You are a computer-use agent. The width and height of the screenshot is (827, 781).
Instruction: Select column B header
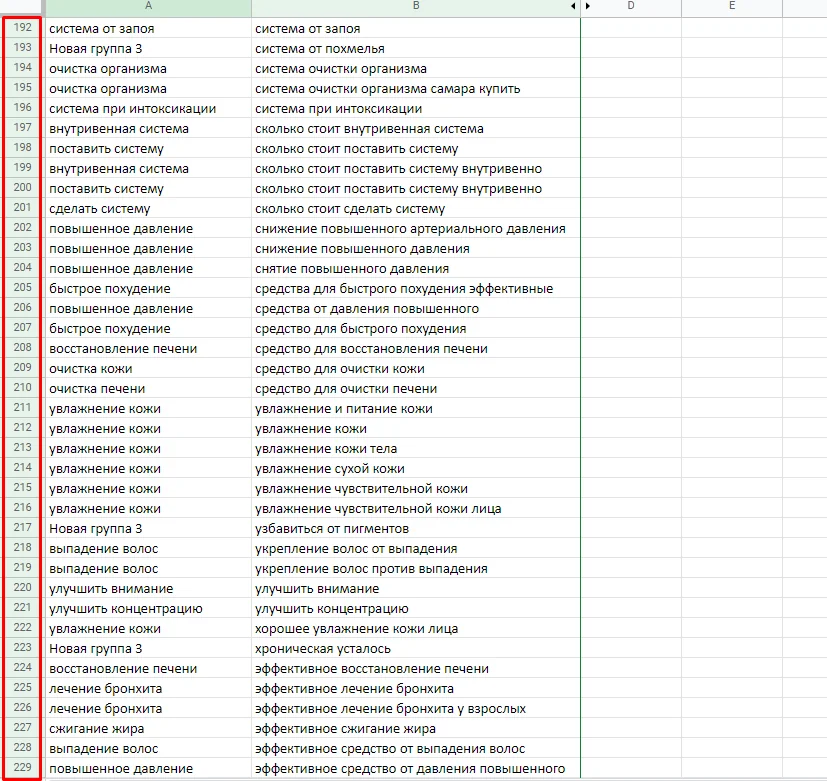point(416,6)
